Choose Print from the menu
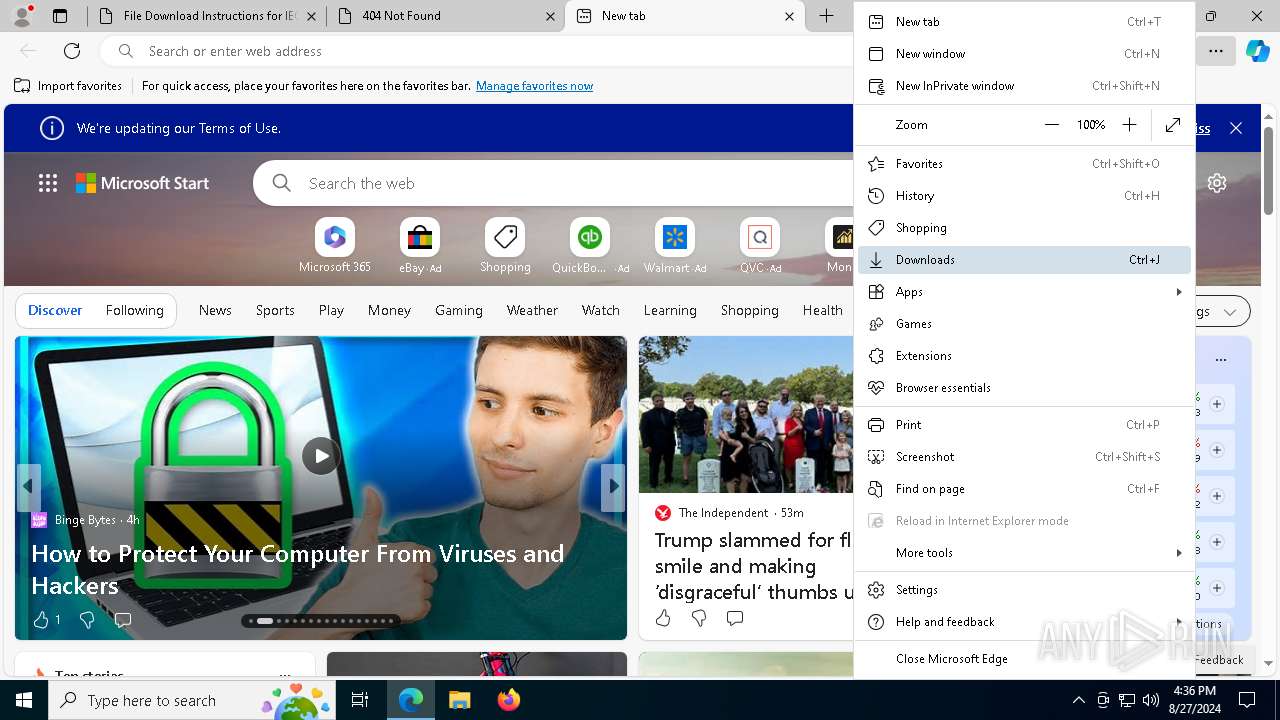 coord(1024,425)
